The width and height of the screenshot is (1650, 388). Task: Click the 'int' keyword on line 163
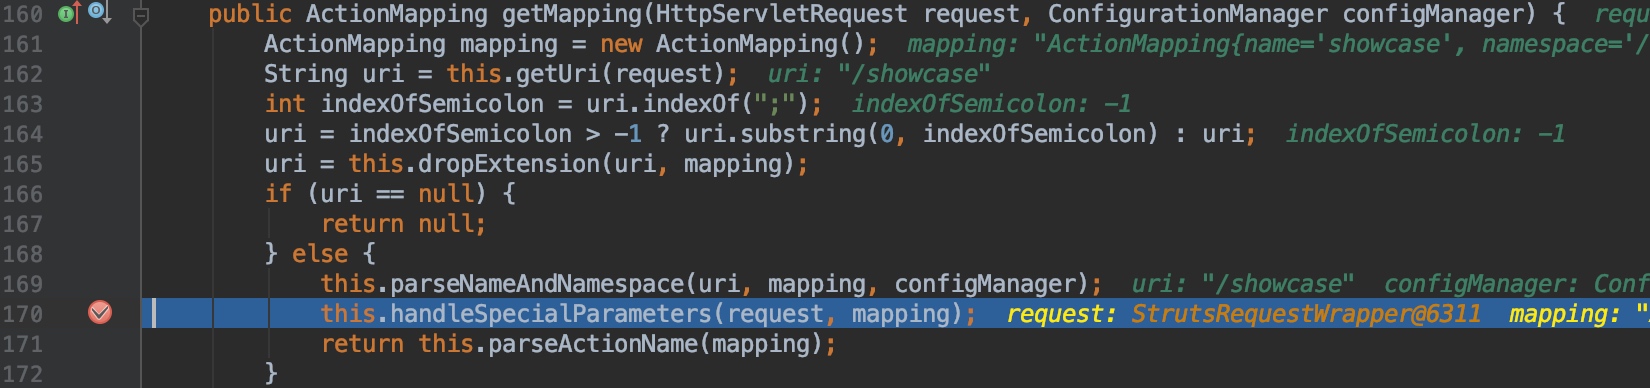click(x=285, y=104)
